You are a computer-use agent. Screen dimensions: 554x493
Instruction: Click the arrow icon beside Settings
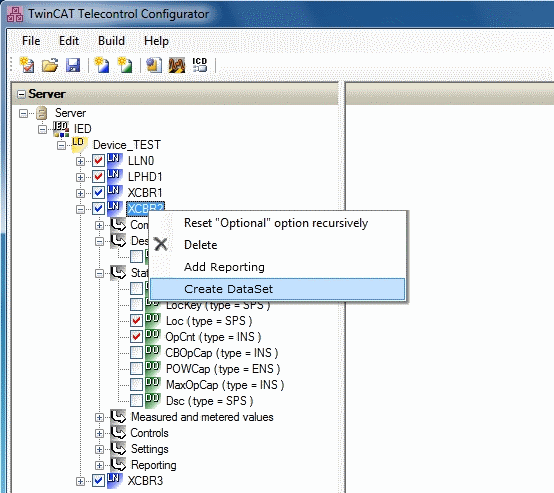pos(118,449)
